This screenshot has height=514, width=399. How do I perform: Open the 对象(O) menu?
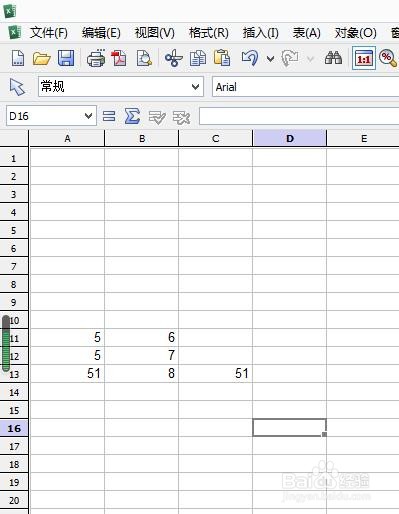point(356,33)
